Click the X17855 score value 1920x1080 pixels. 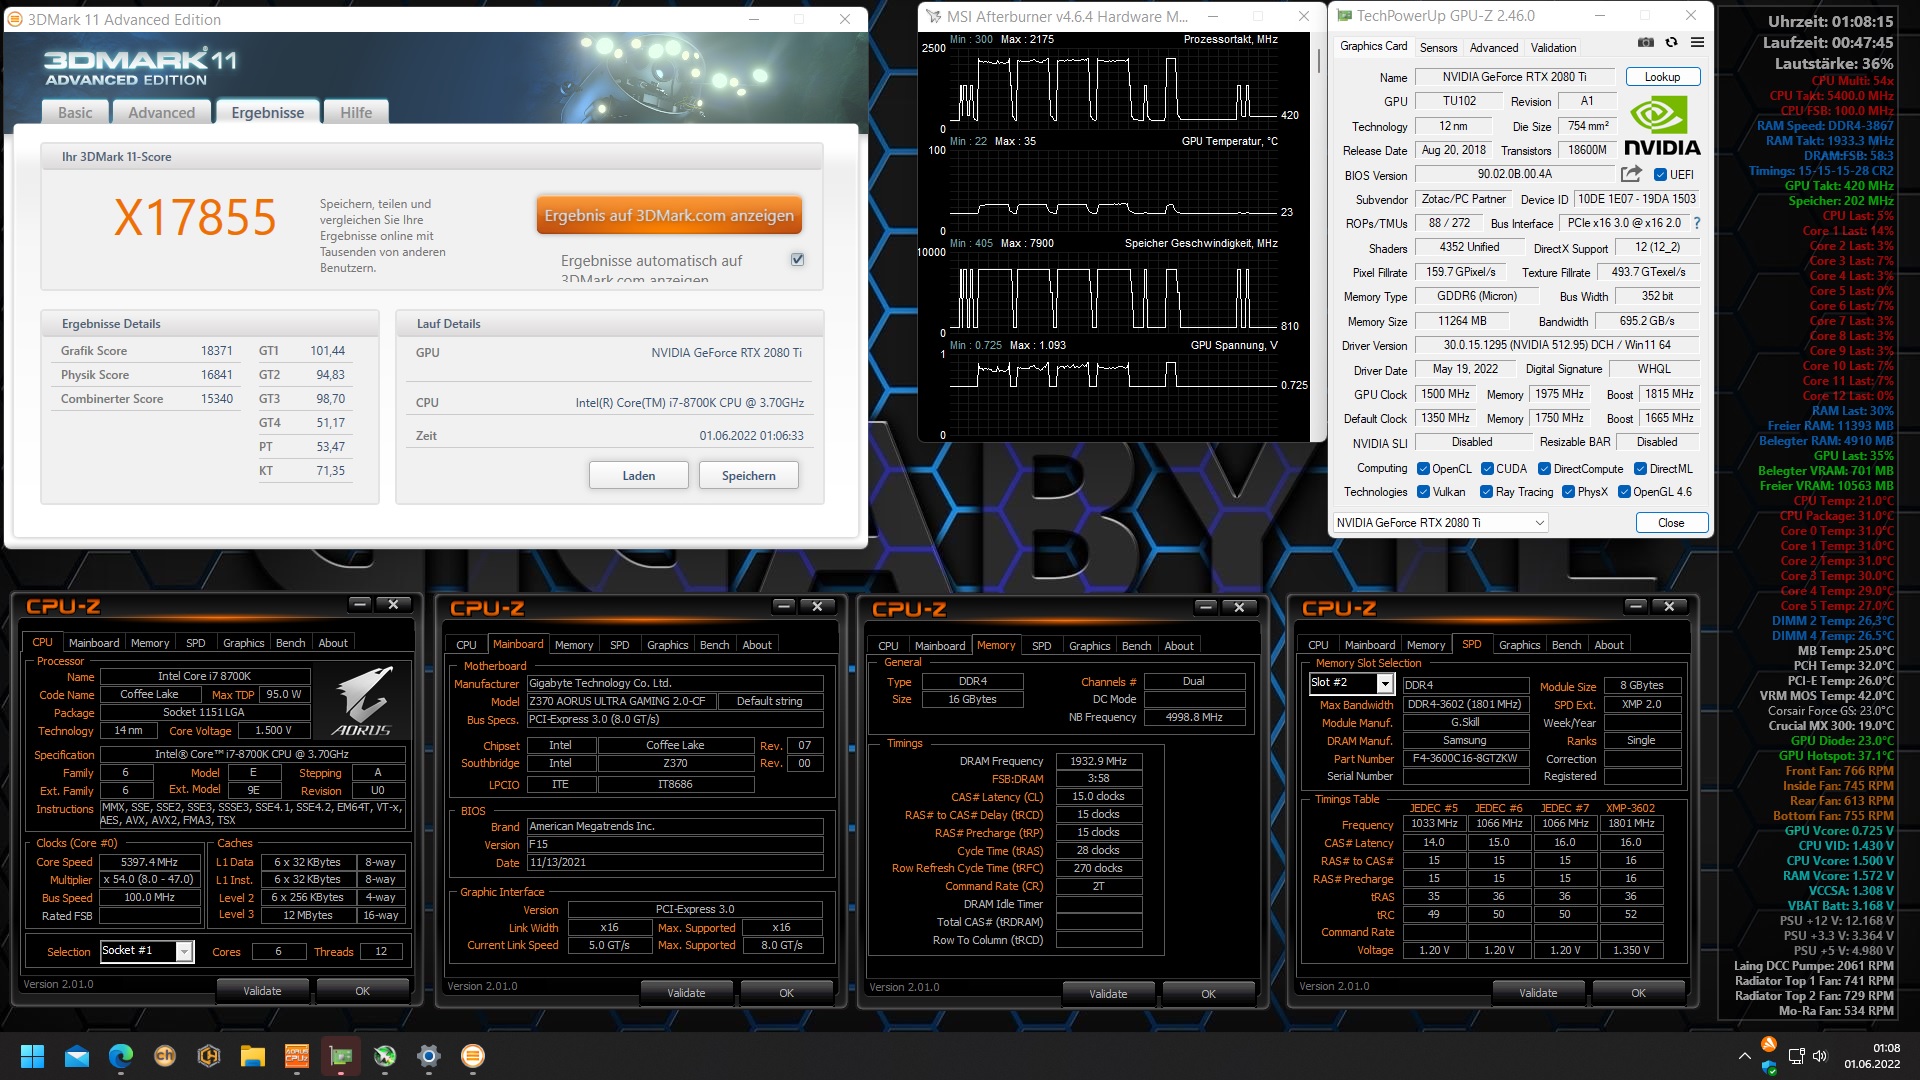[x=195, y=217]
